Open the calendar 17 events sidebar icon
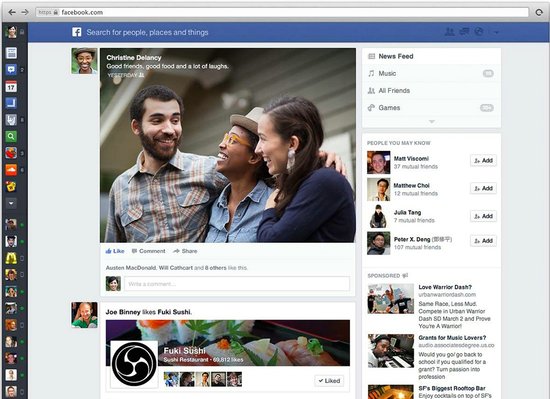 (11, 86)
